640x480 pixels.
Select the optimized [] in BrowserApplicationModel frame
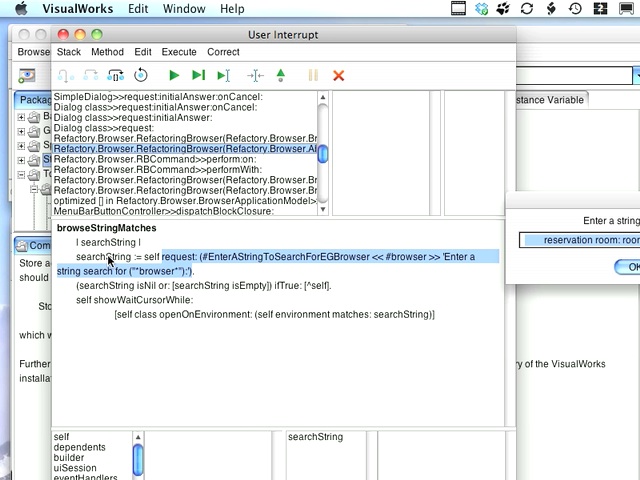click(x=185, y=201)
